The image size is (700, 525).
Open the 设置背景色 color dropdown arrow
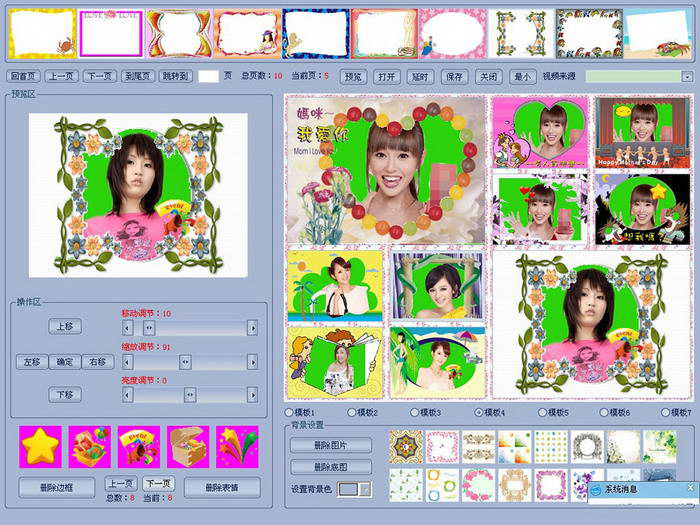(366, 490)
